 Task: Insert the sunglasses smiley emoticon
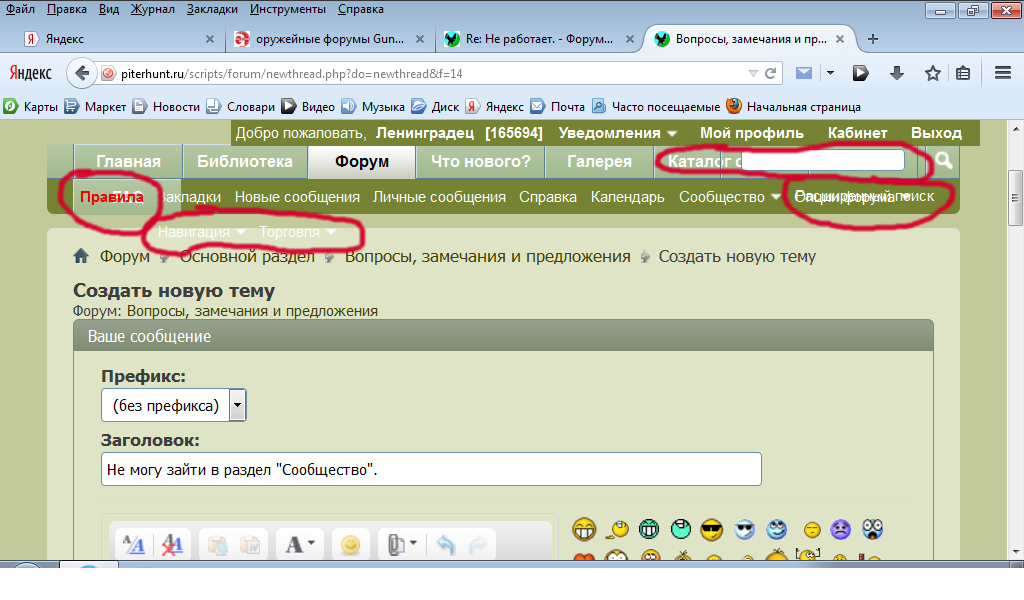pos(711,529)
